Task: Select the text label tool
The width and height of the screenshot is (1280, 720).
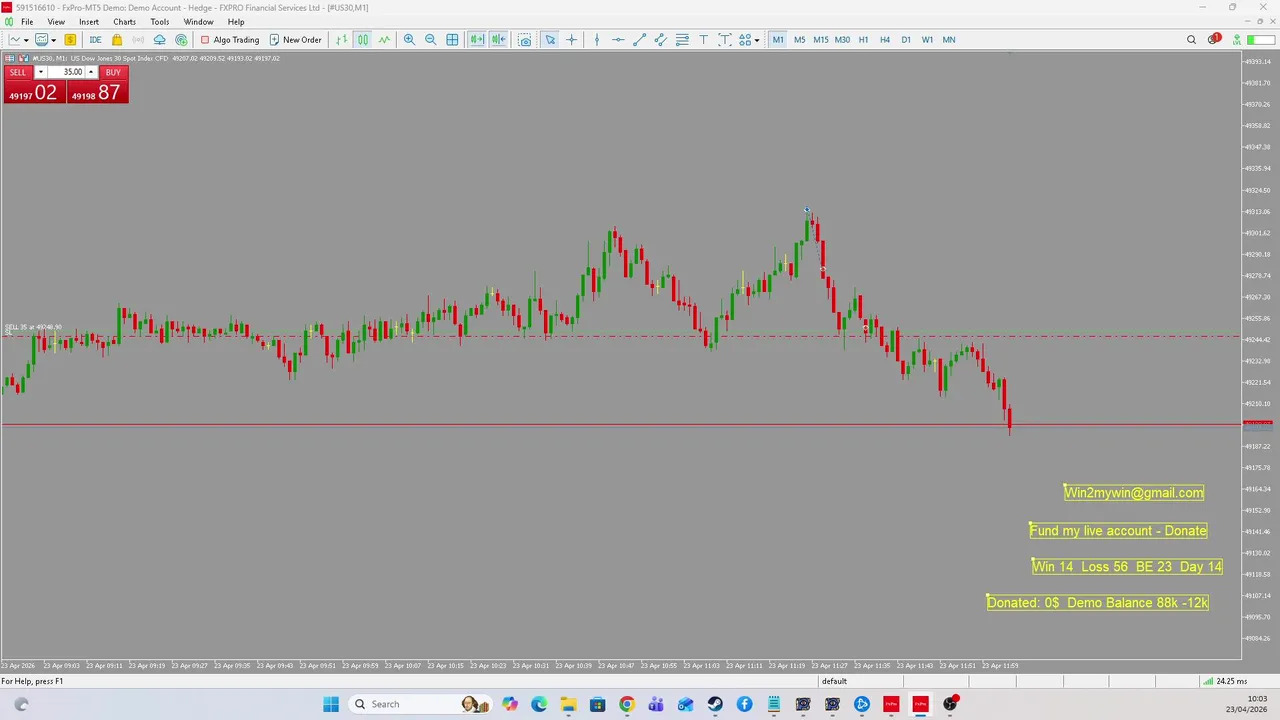Action: pyautogui.click(x=725, y=40)
